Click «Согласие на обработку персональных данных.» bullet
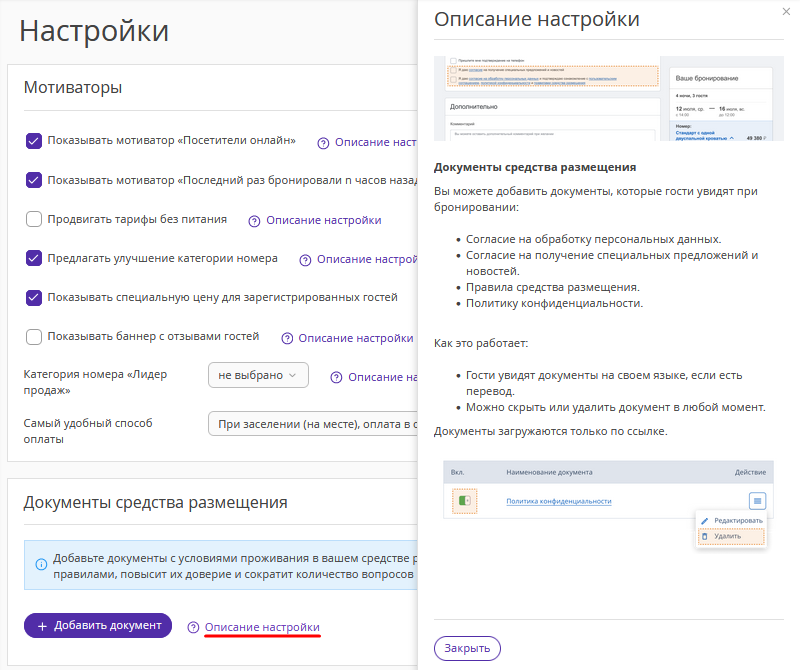Screen dimensions: 800x670 [x=593, y=239]
